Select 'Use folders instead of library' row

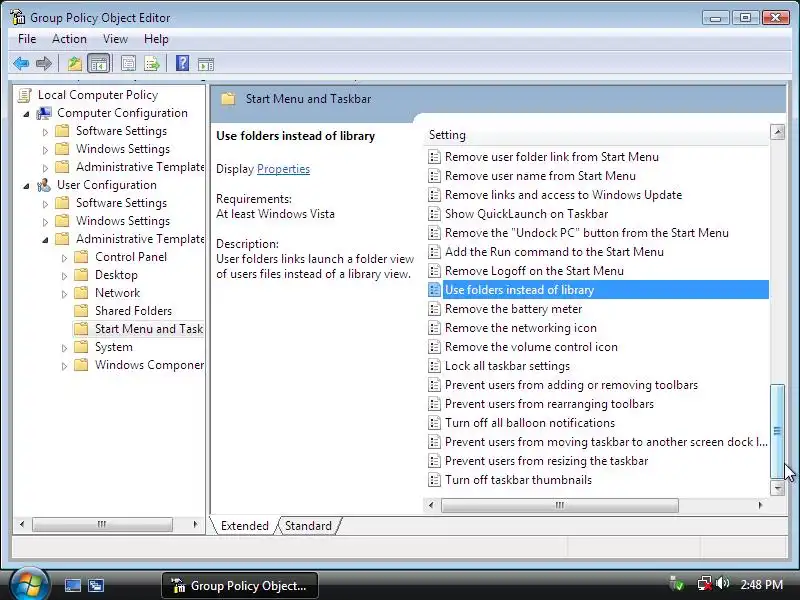tap(598, 290)
